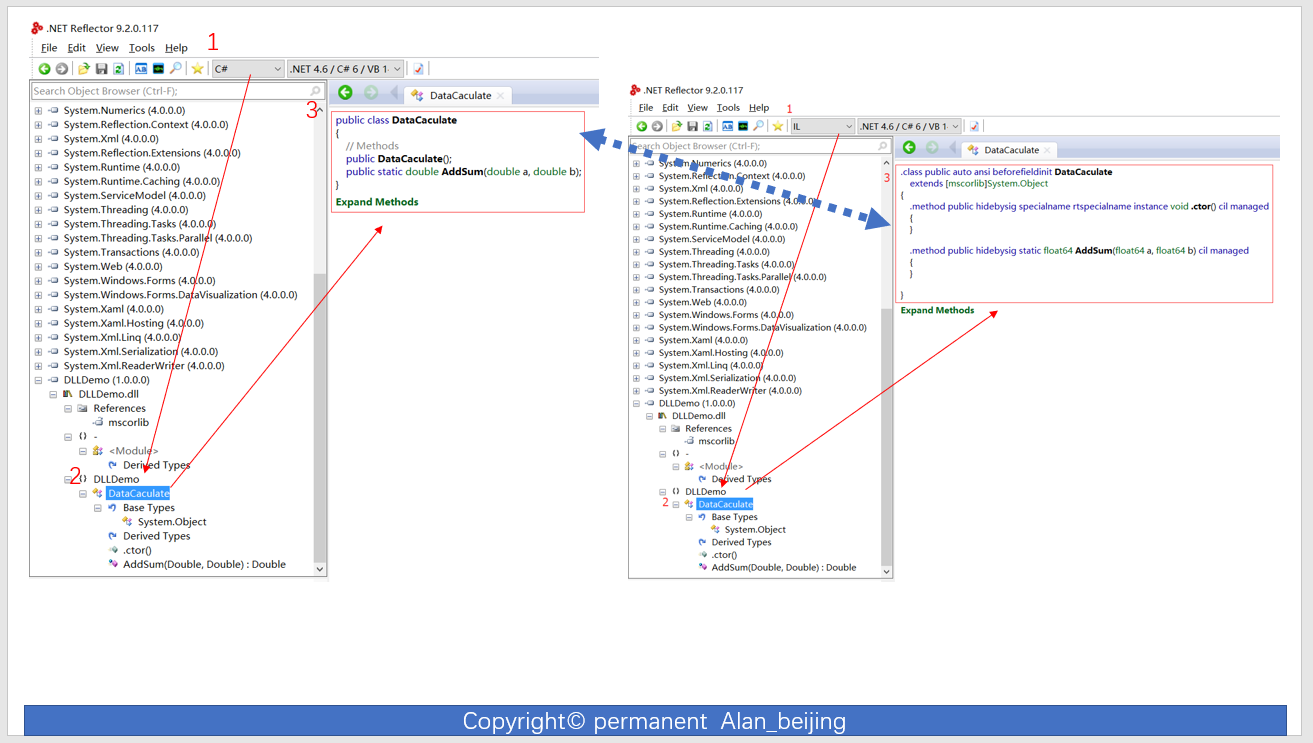Open the IL language dropdown in right window
The width and height of the screenshot is (1313, 743).
pyautogui.click(x=822, y=126)
